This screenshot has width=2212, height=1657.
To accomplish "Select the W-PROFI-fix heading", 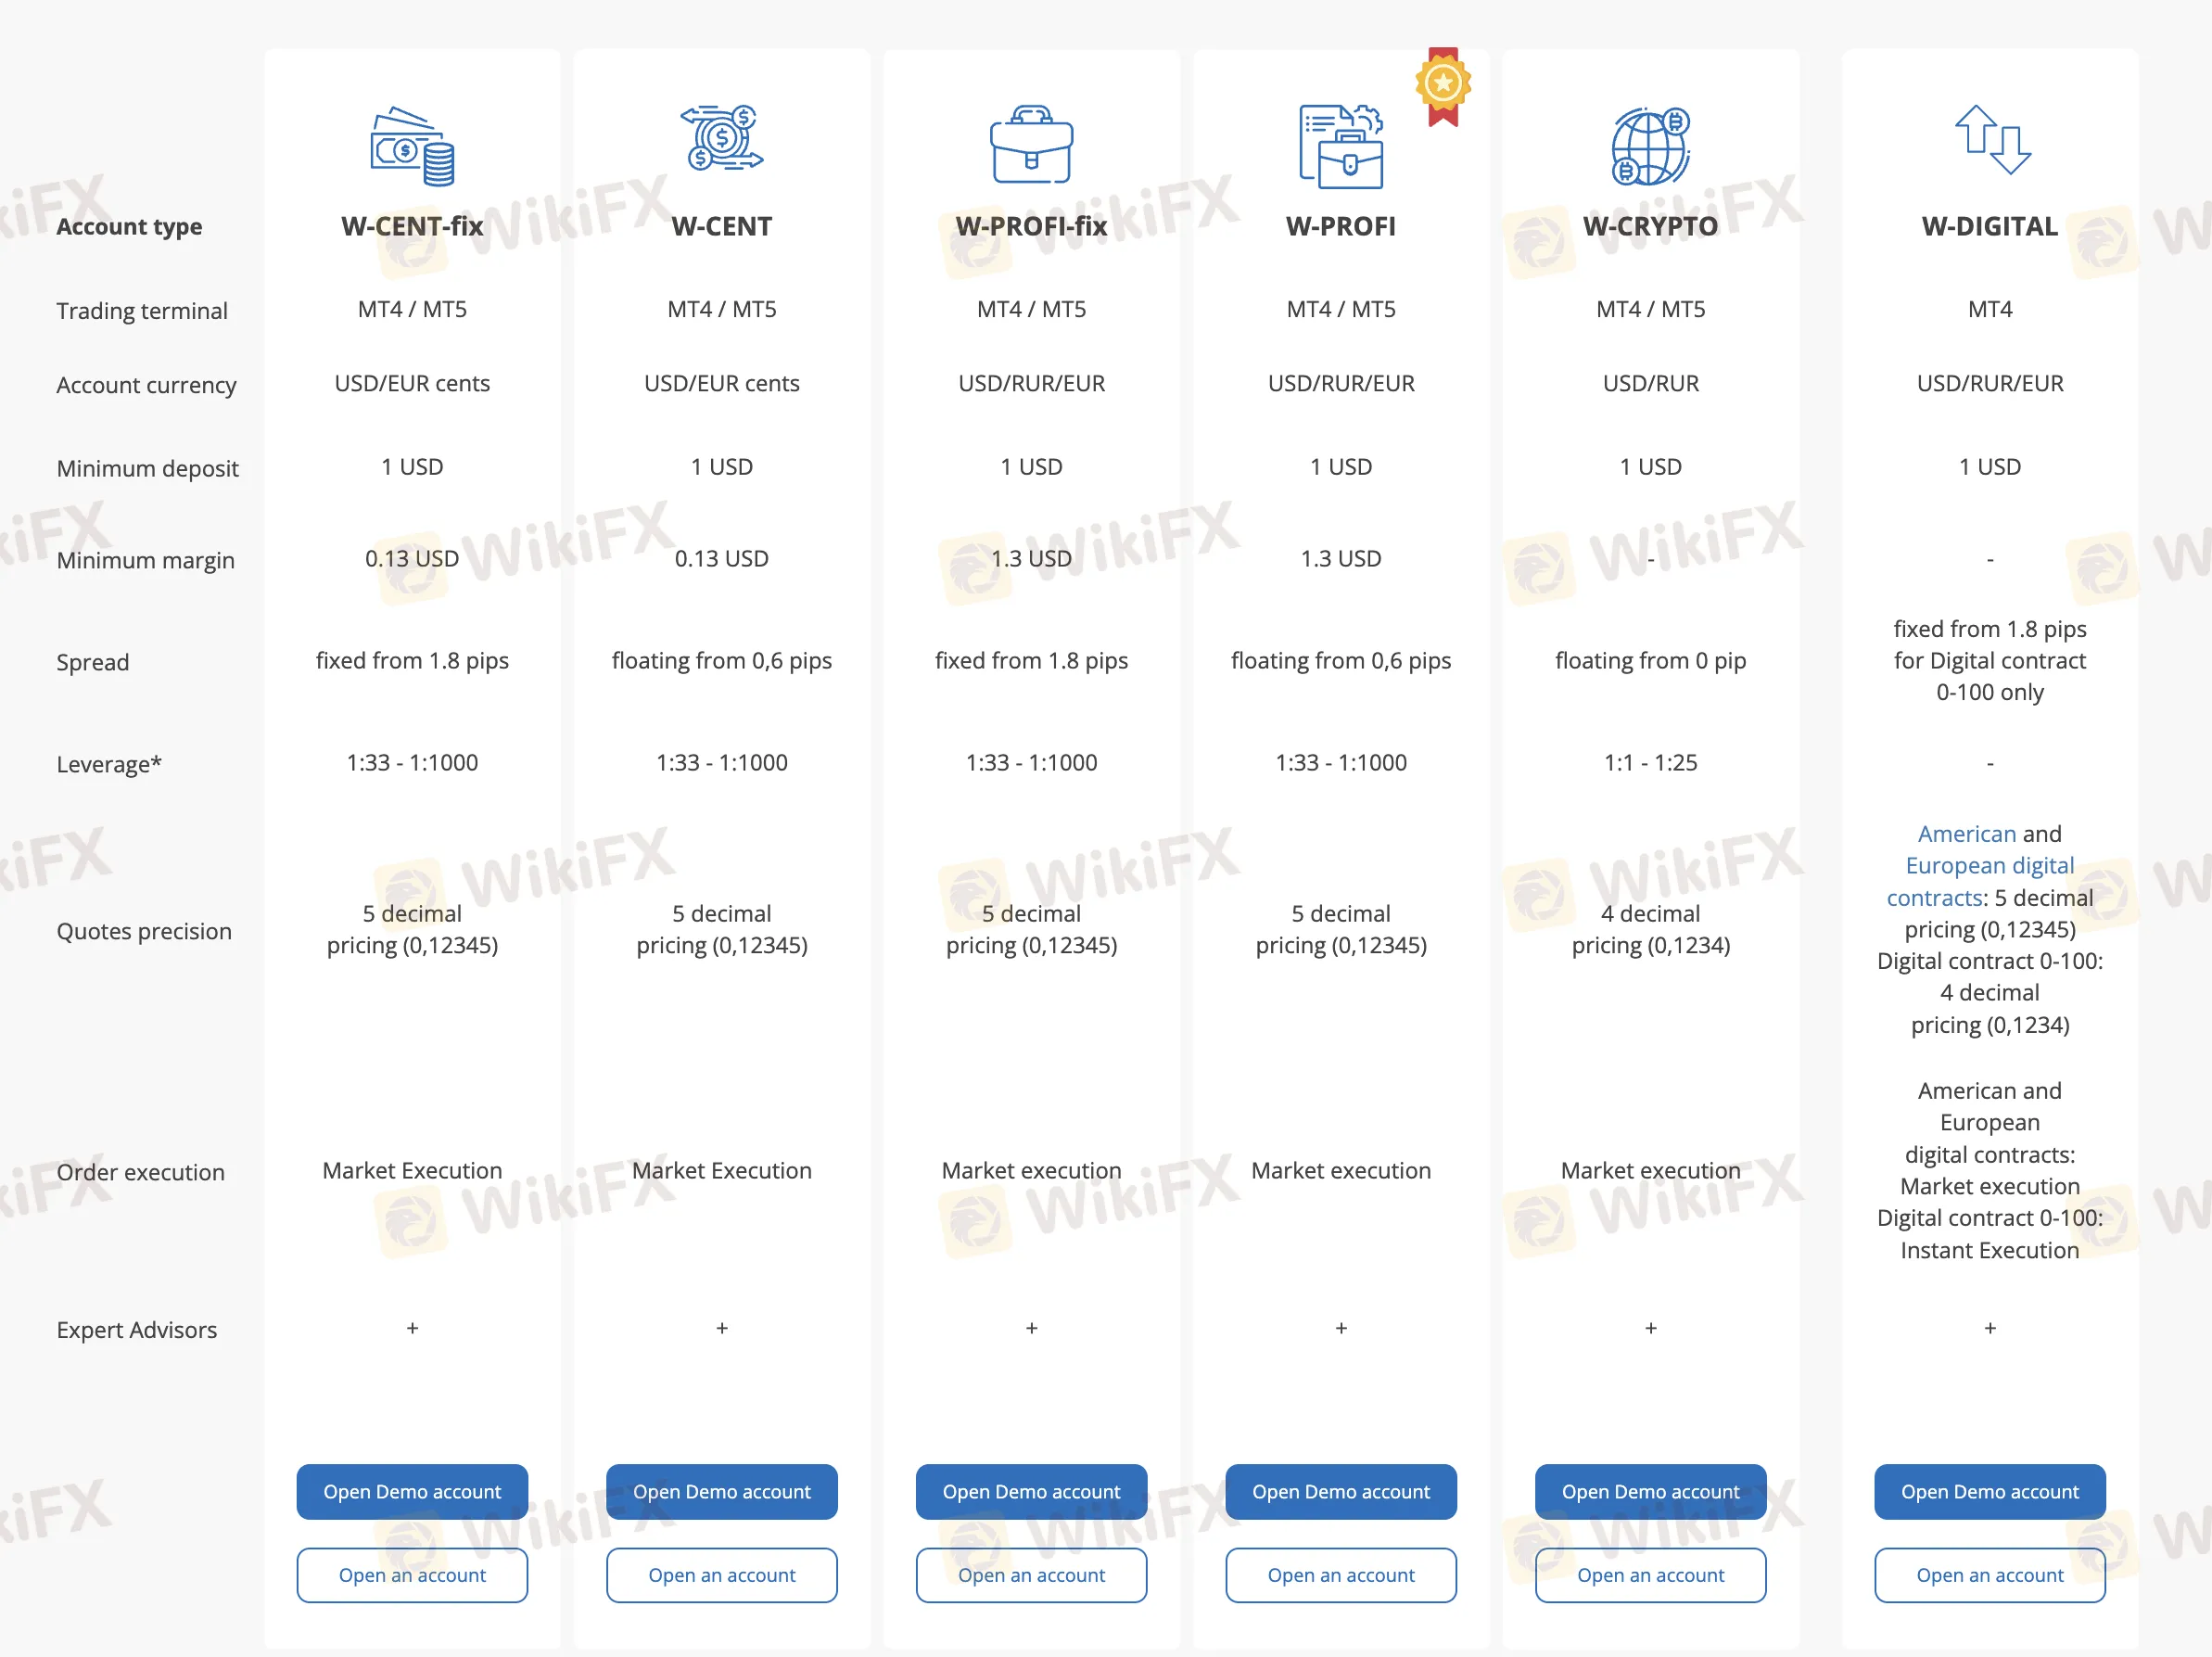I will pos(1031,226).
